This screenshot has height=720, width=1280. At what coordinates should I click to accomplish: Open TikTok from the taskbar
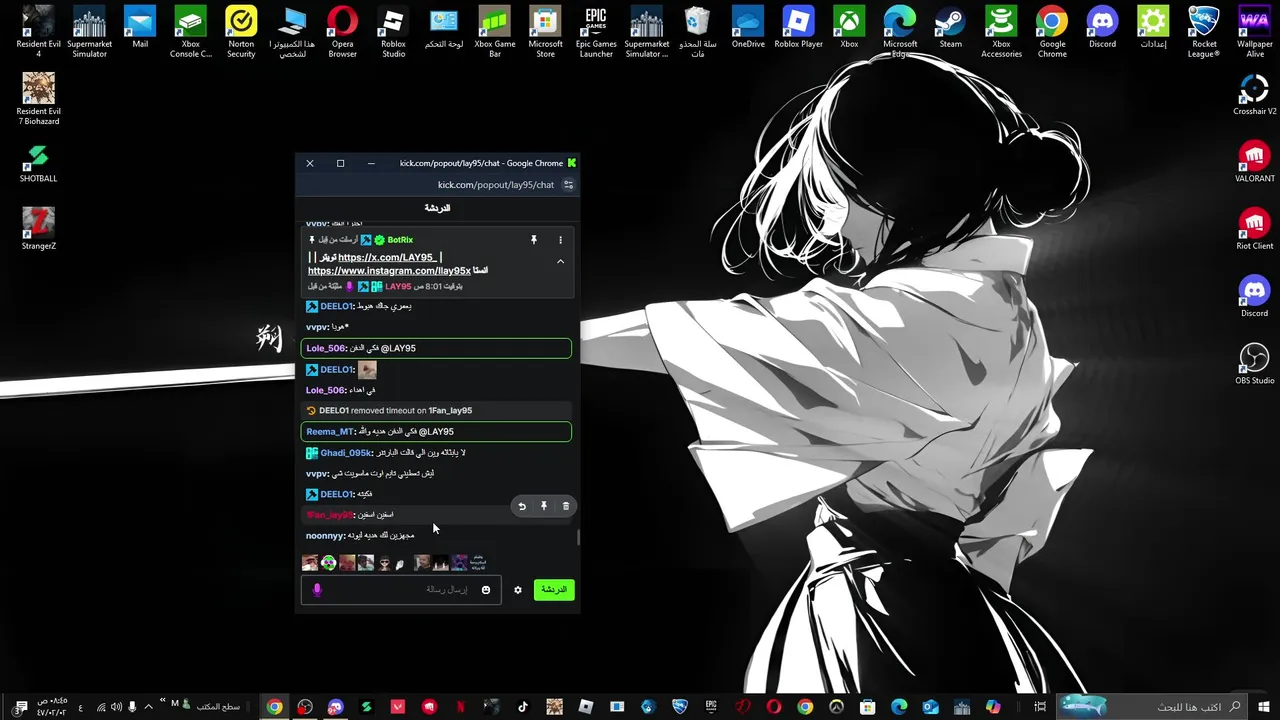tap(522, 707)
